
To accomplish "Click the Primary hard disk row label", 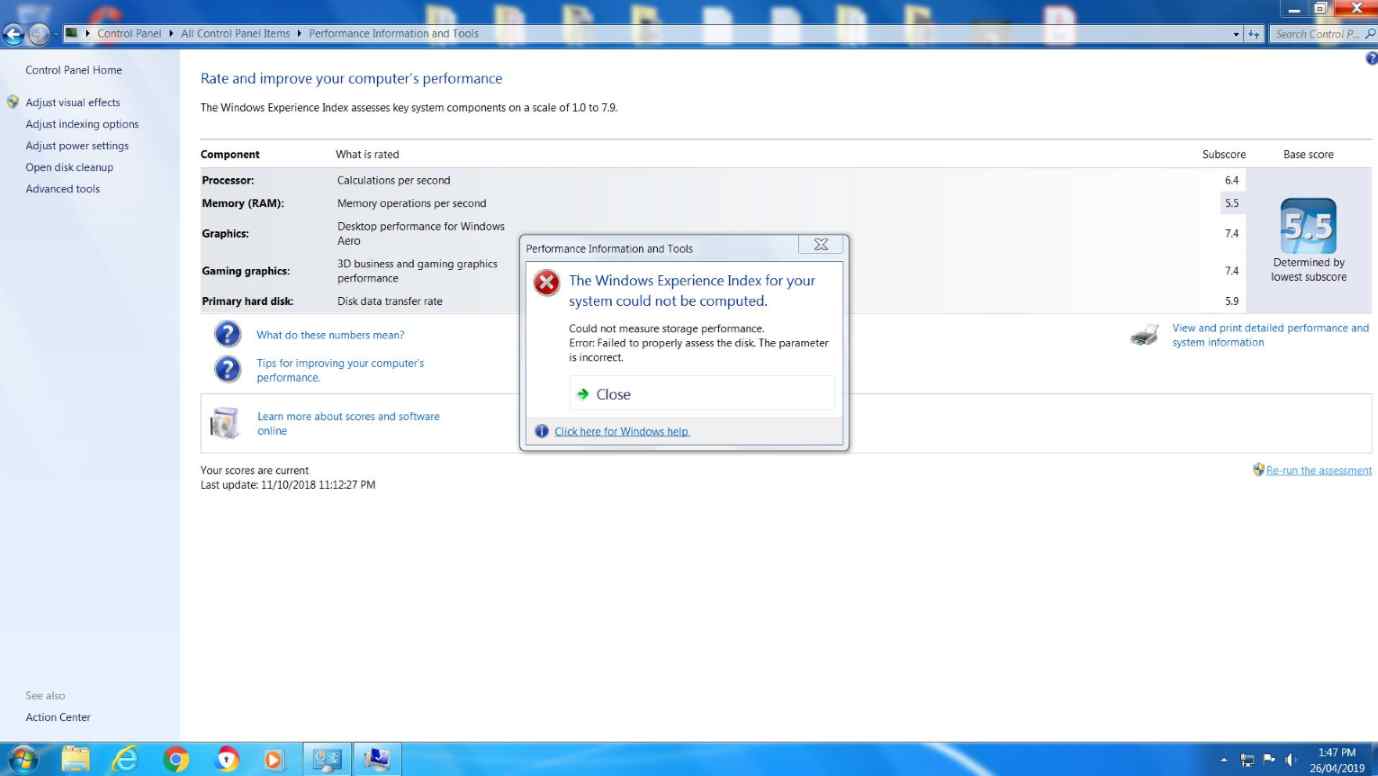I will pyautogui.click(x=247, y=301).
